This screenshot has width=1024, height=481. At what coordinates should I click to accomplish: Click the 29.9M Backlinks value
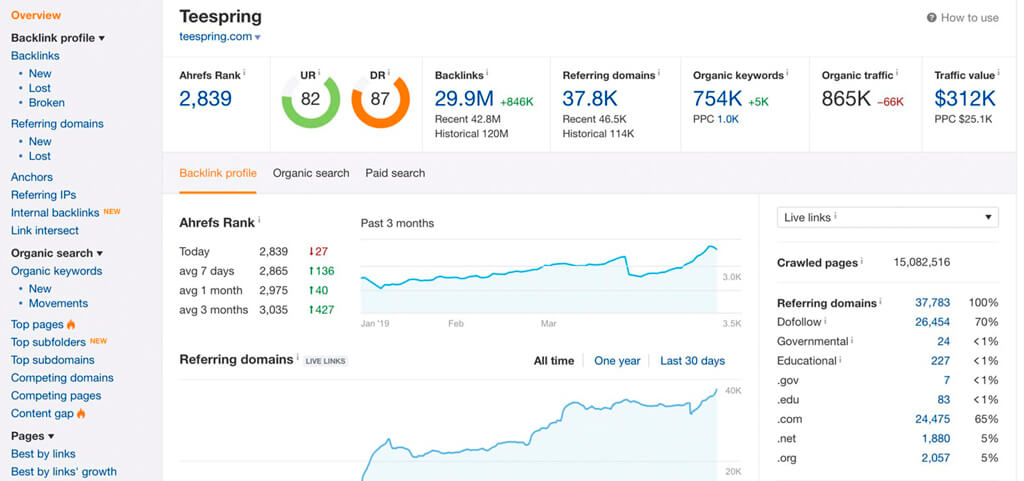464,99
